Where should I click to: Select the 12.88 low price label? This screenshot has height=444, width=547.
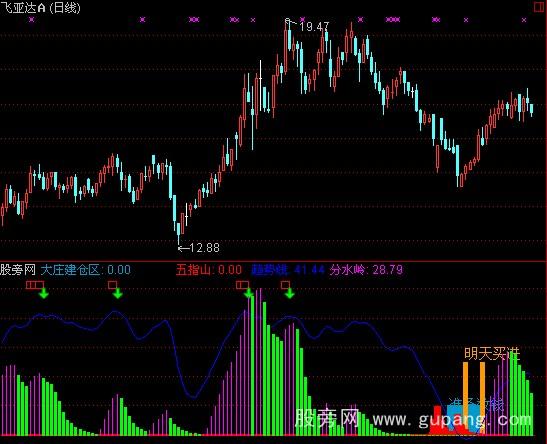tap(204, 248)
